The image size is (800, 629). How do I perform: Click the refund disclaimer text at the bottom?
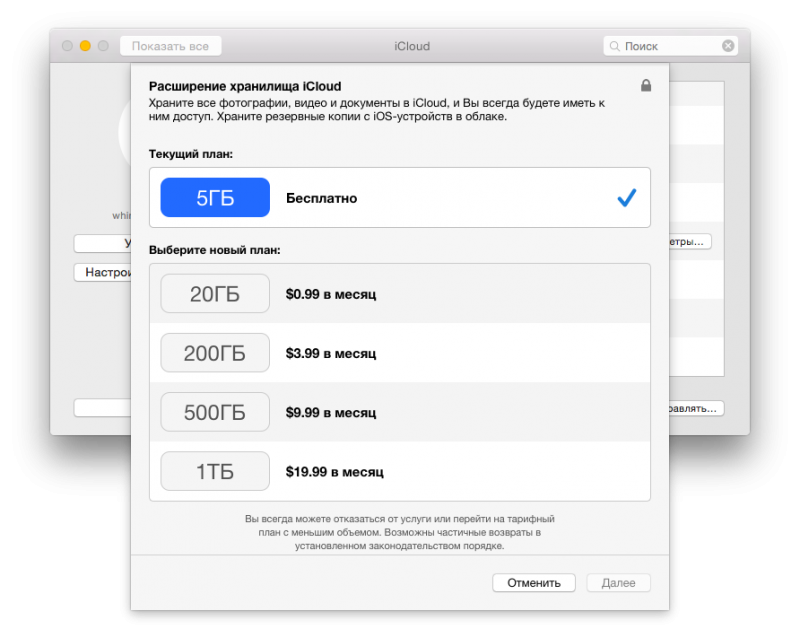coord(399,532)
